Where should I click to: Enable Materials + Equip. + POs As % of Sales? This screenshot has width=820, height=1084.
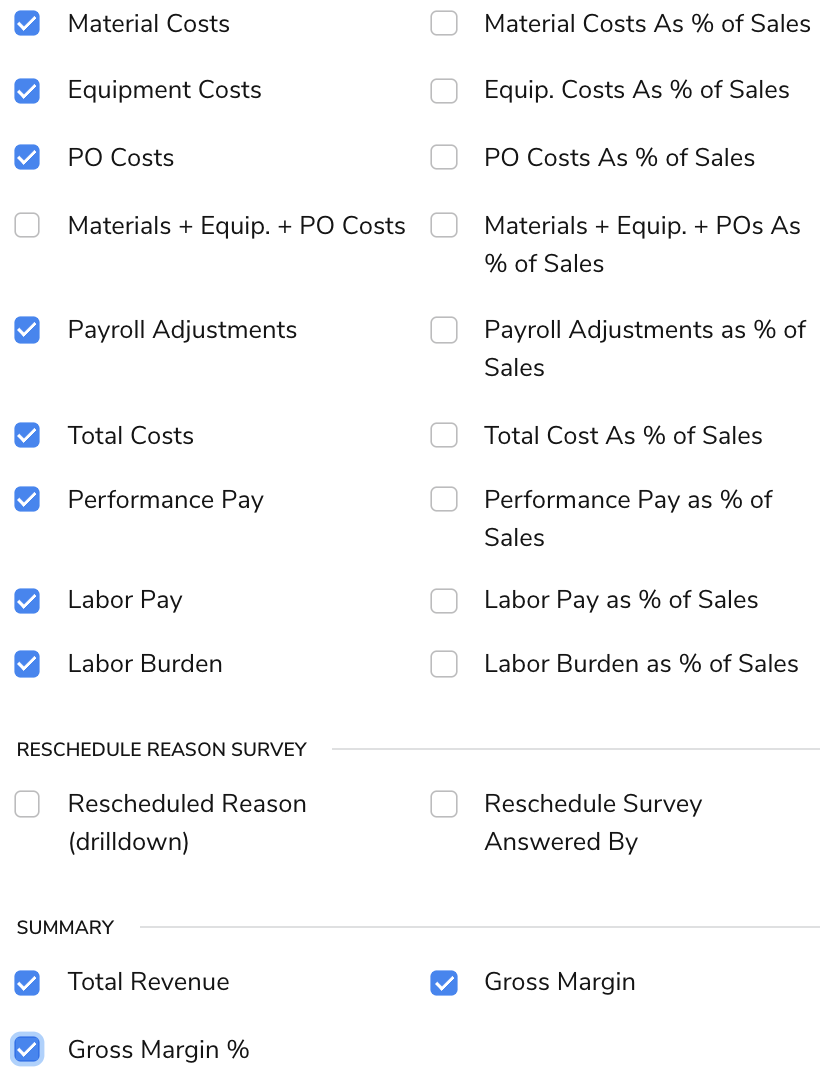click(444, 225)
